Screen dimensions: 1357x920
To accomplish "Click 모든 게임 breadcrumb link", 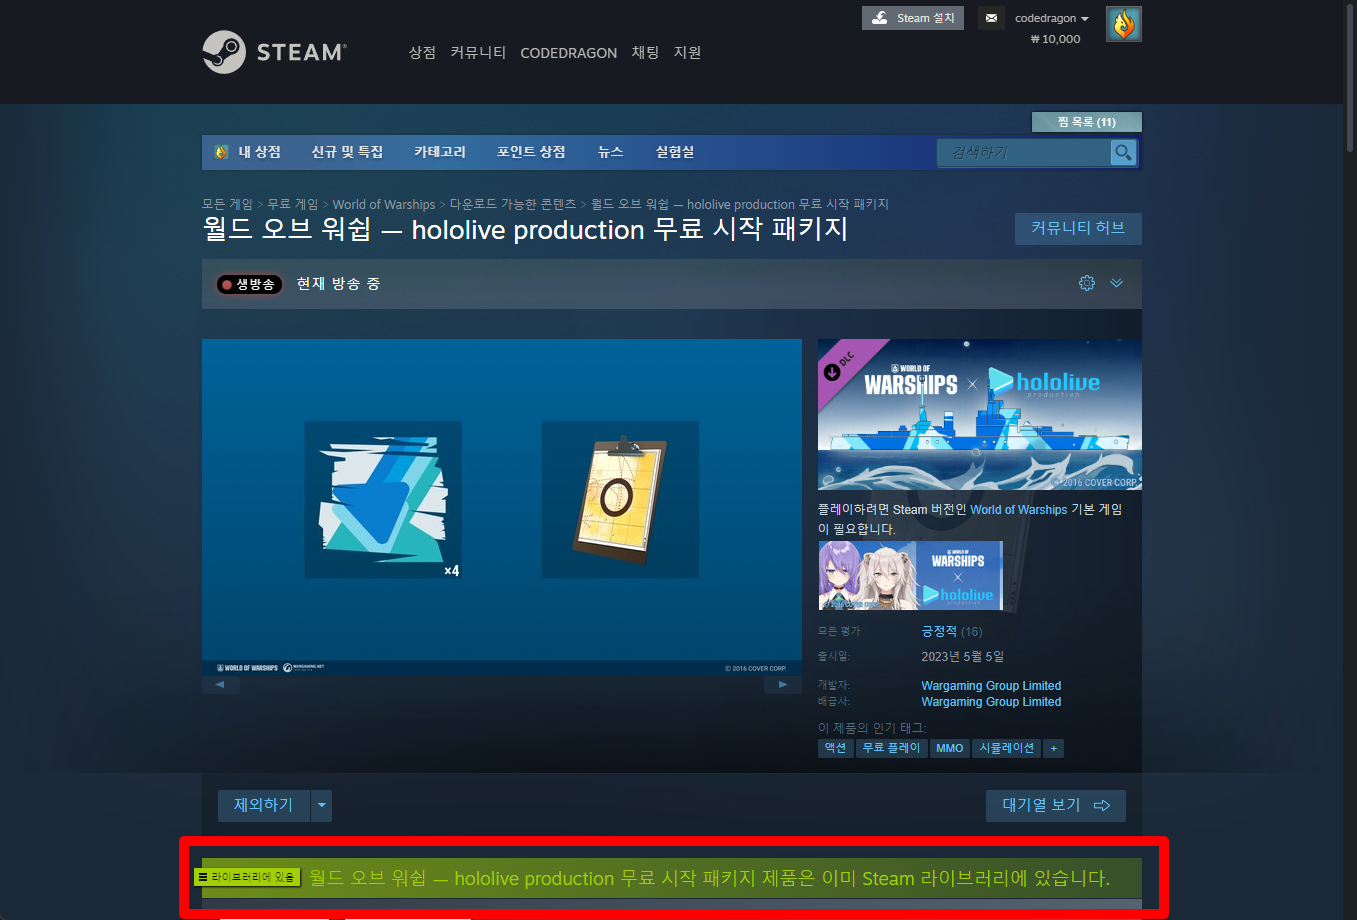I will (227, 204).
